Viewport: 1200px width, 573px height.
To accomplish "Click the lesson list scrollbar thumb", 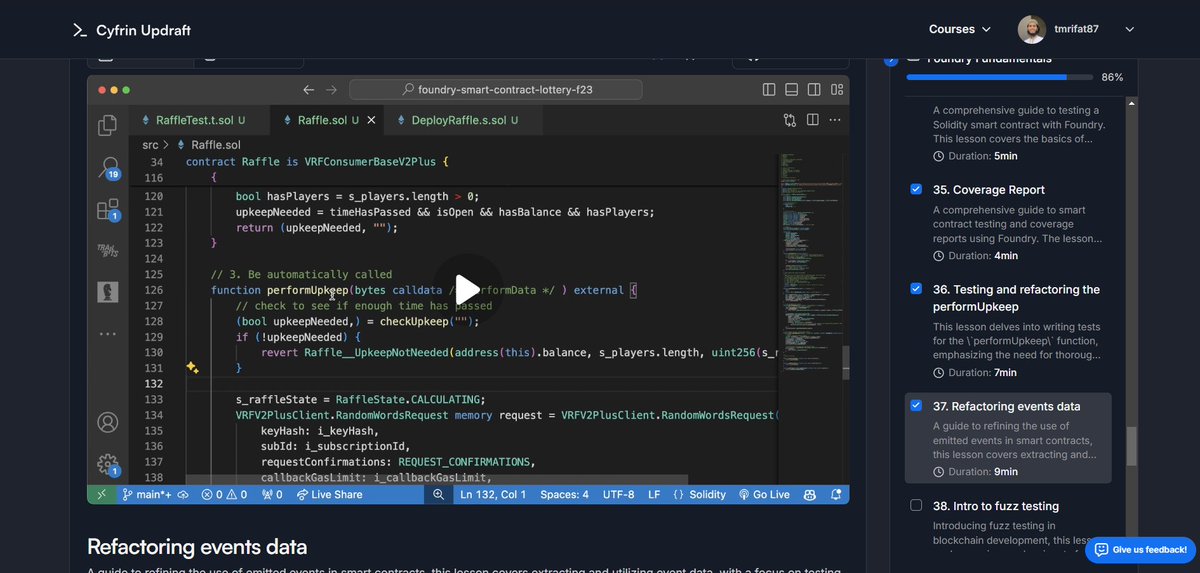I will pyautogui.click(x=1131, y=446).
